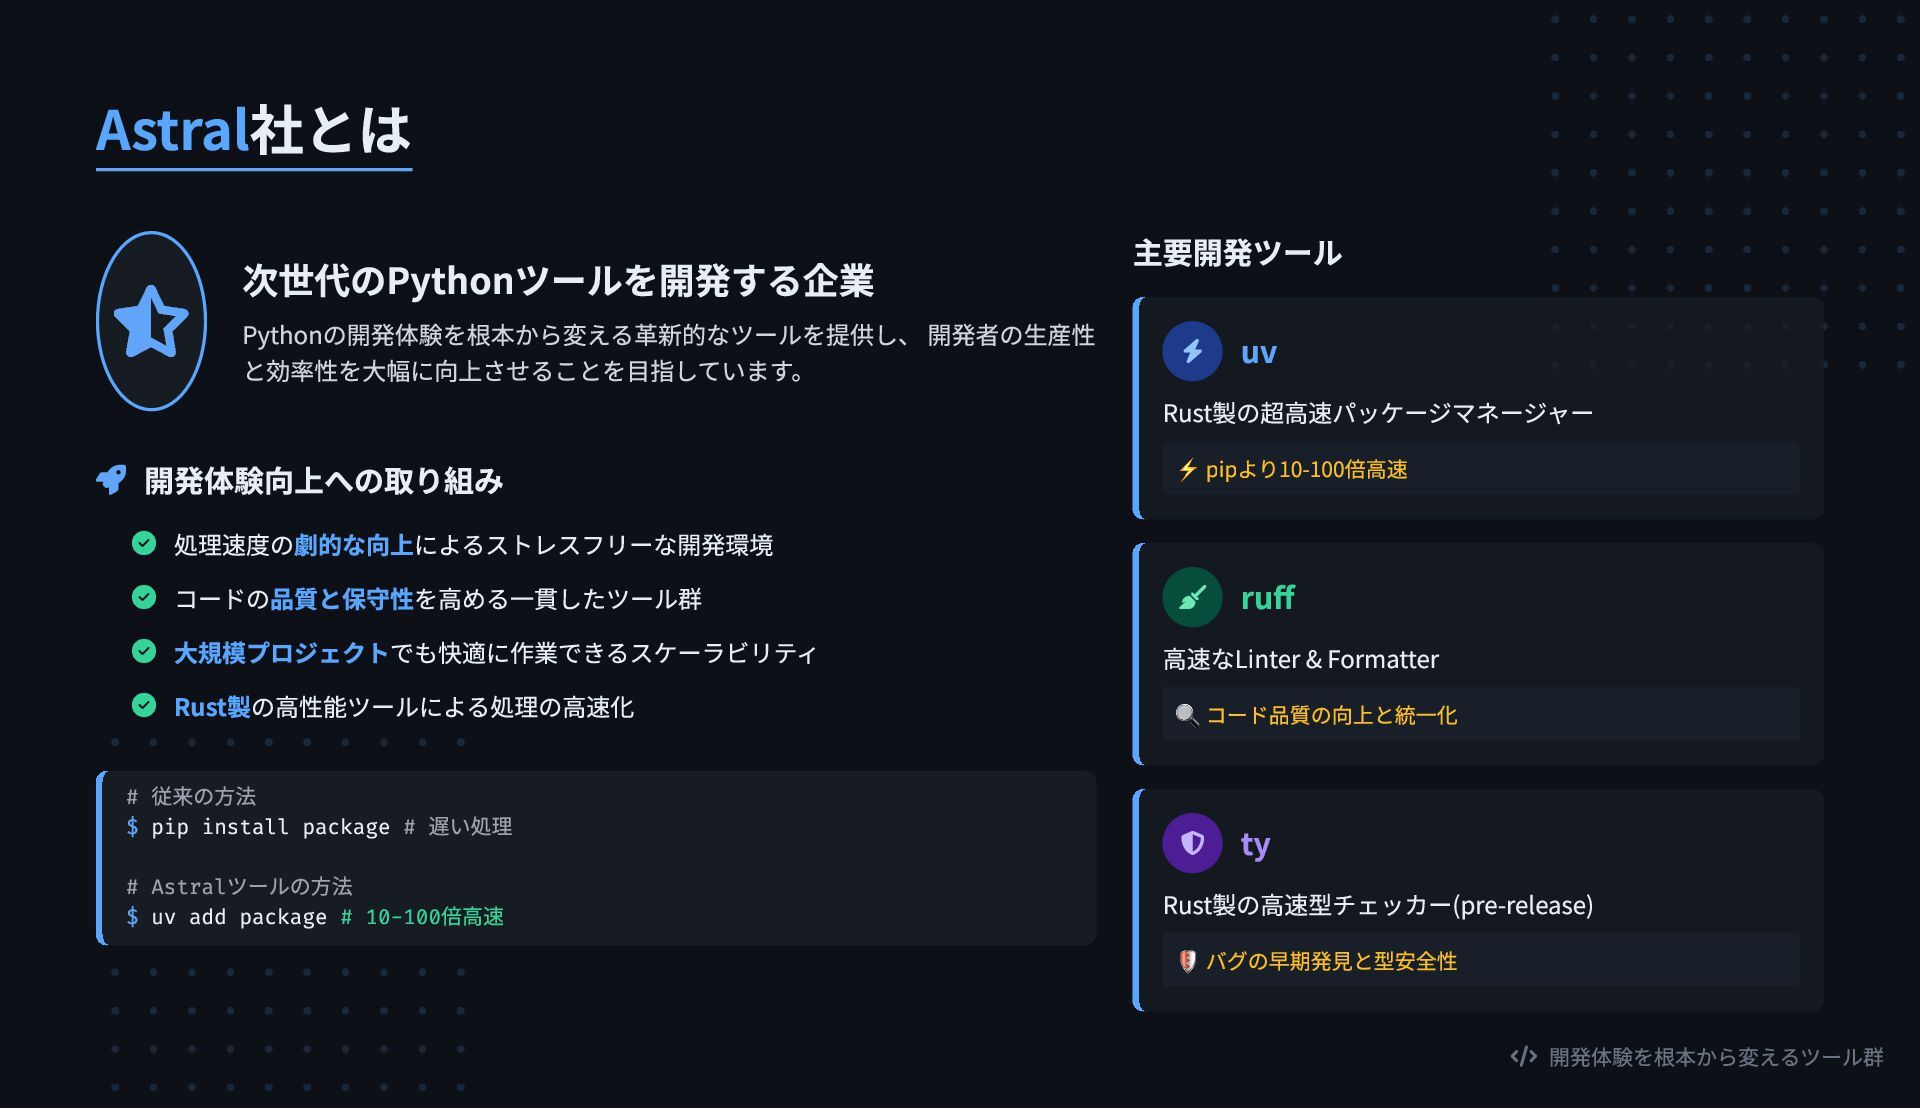
Task: Click the small lightning icon before pipより10-100倍高速
Action: [1187, 469]
